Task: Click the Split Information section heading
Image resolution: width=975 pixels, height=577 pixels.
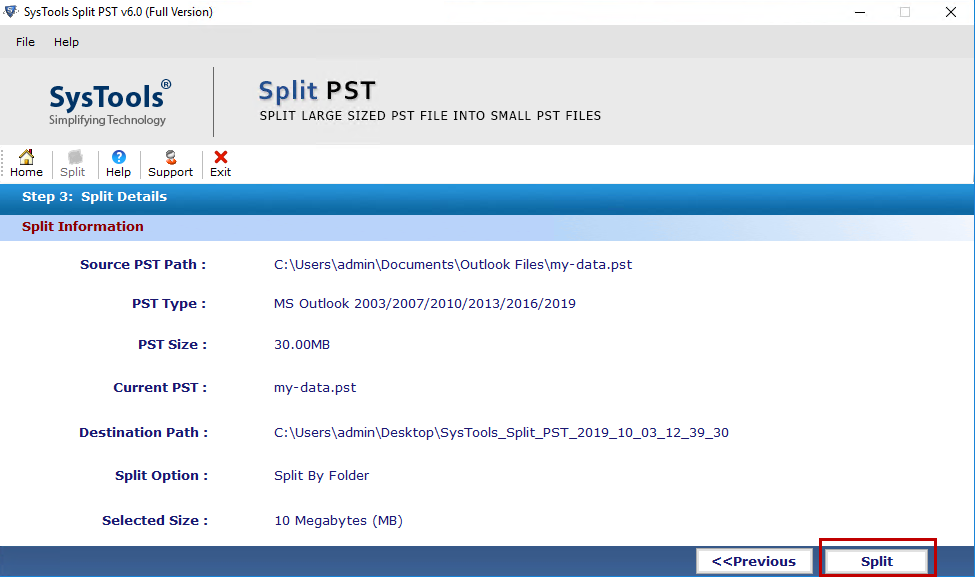Action: pyautogui.click(x=83, y=226)
